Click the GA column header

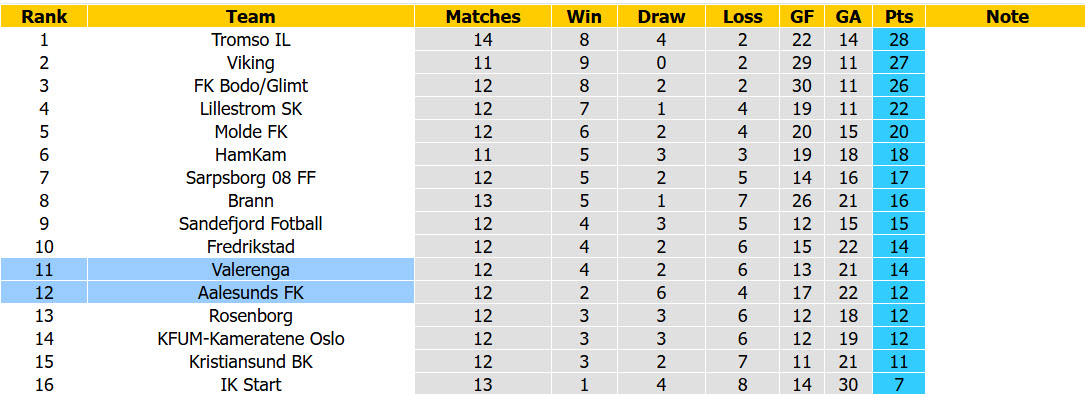click(x=848, y=17)
